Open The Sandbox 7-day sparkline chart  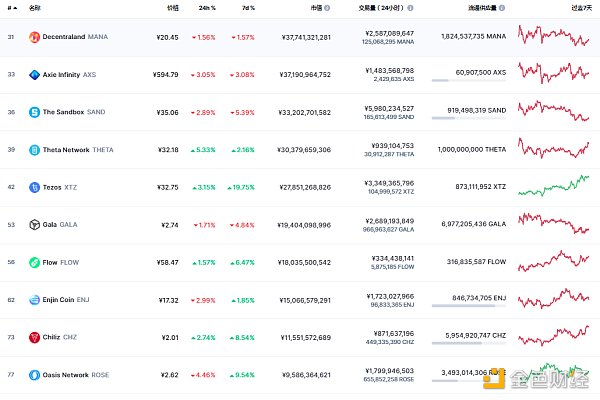tap(554, 111)
